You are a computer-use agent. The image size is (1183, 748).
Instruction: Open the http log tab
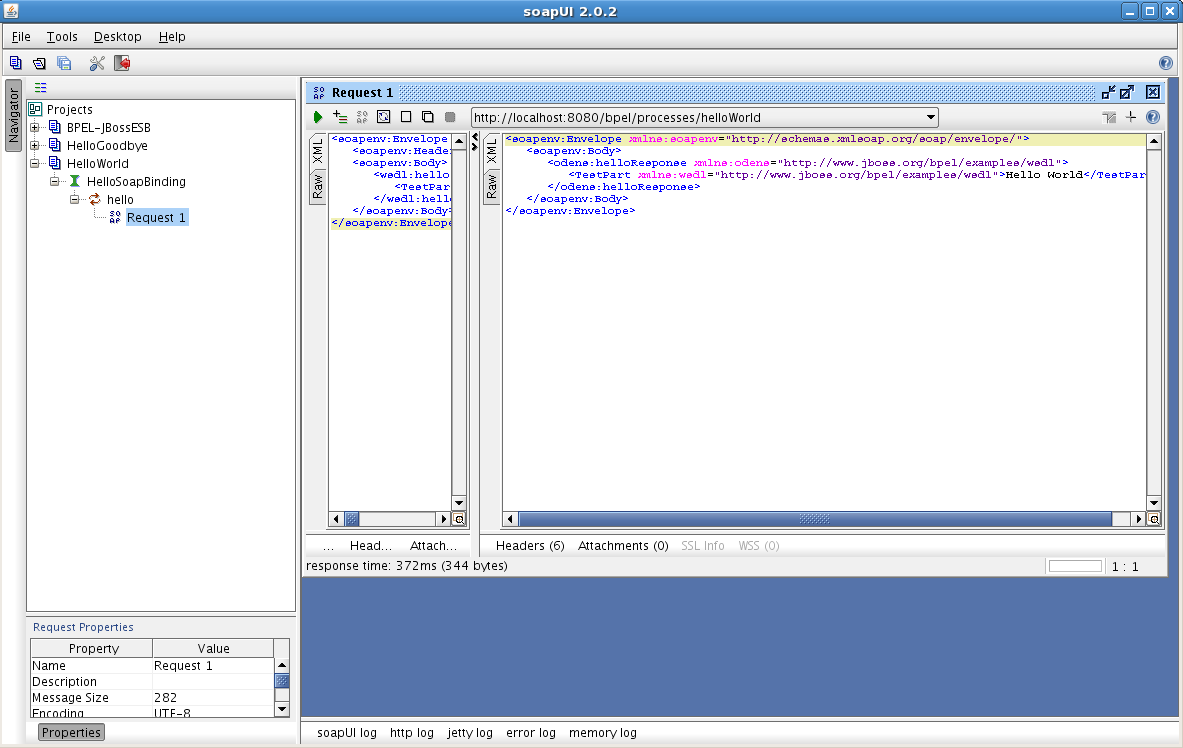(412, 733)
